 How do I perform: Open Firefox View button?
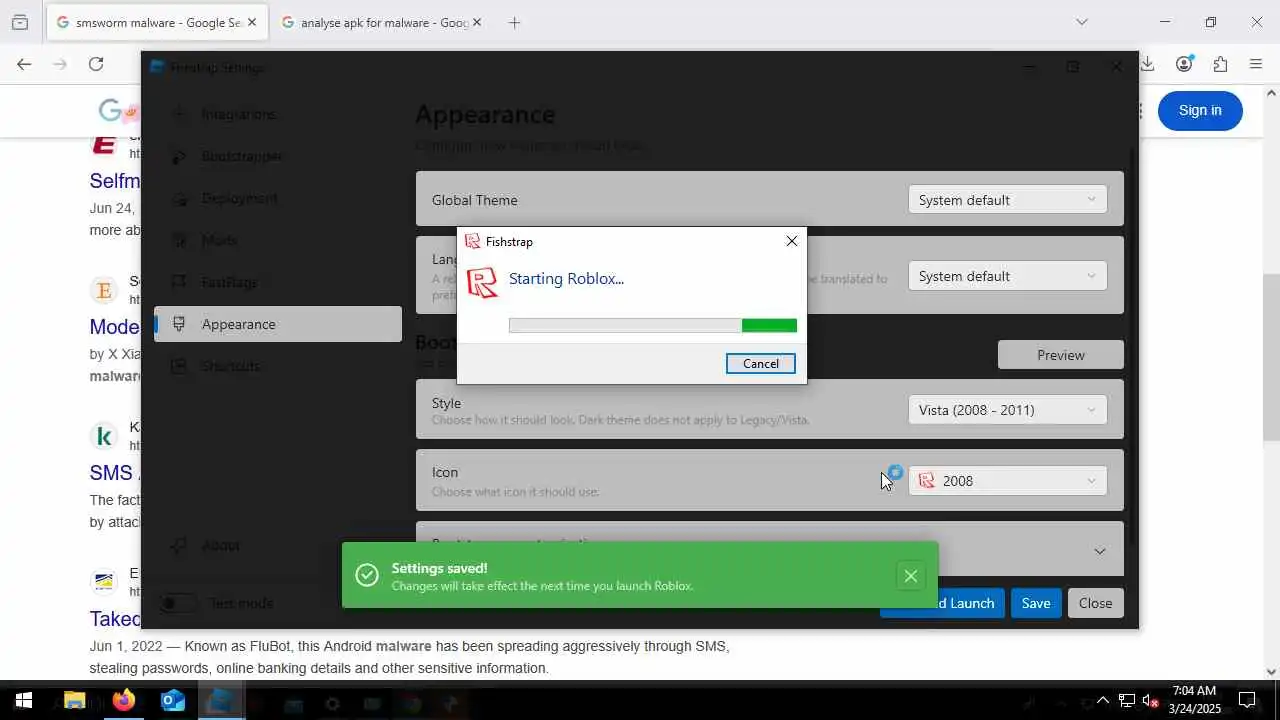coord(19,22)
